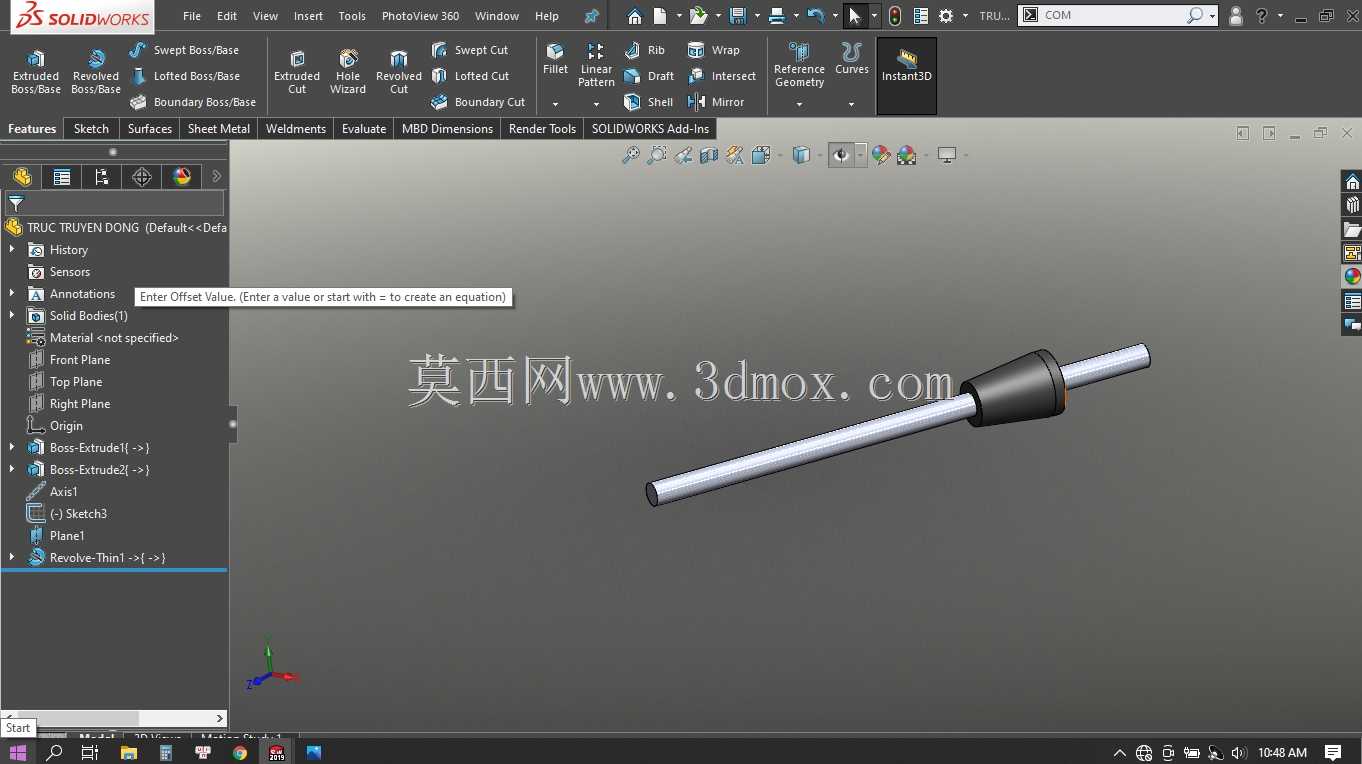
Task: Expand the Annotations folder
Action: [12, 294]
